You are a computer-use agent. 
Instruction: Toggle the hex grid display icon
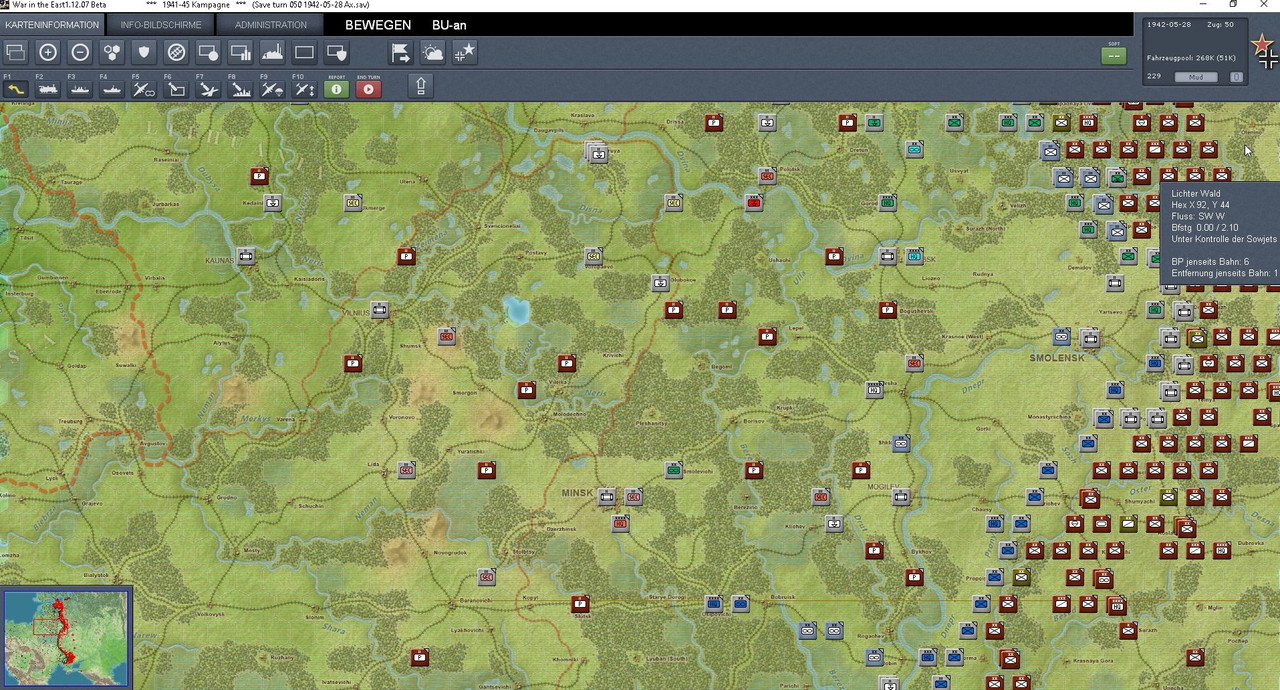(x=112, y=52)
